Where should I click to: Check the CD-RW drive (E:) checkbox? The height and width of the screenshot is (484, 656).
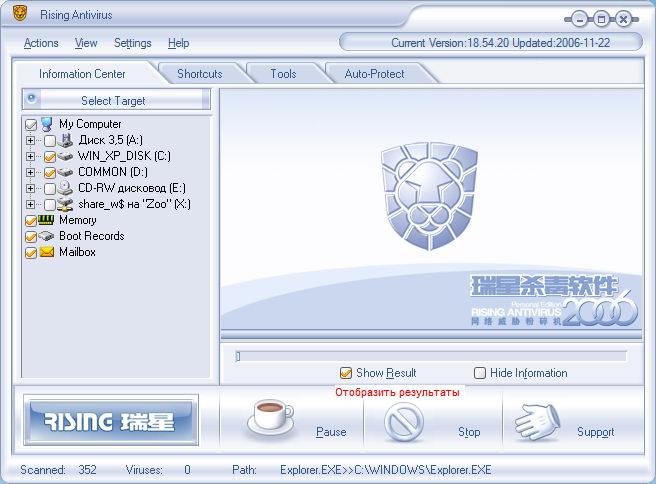click(x=50, y=189)
